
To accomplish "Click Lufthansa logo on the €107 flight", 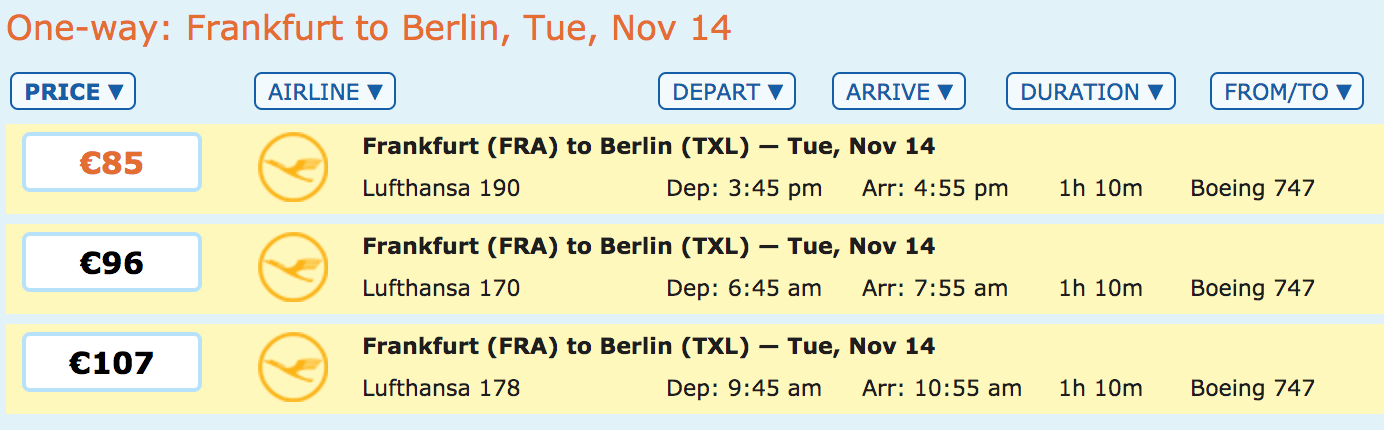I will click(x=293, y=367).
